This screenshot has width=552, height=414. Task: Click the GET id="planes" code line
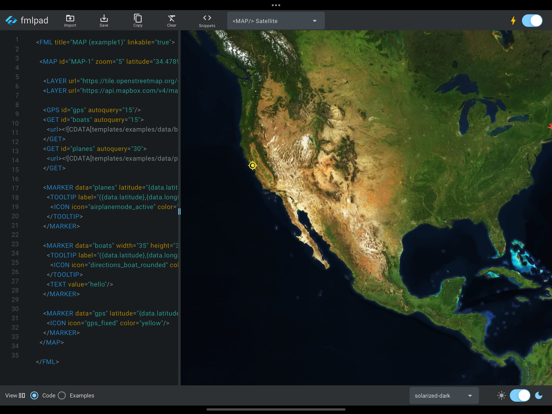point(95,149)
